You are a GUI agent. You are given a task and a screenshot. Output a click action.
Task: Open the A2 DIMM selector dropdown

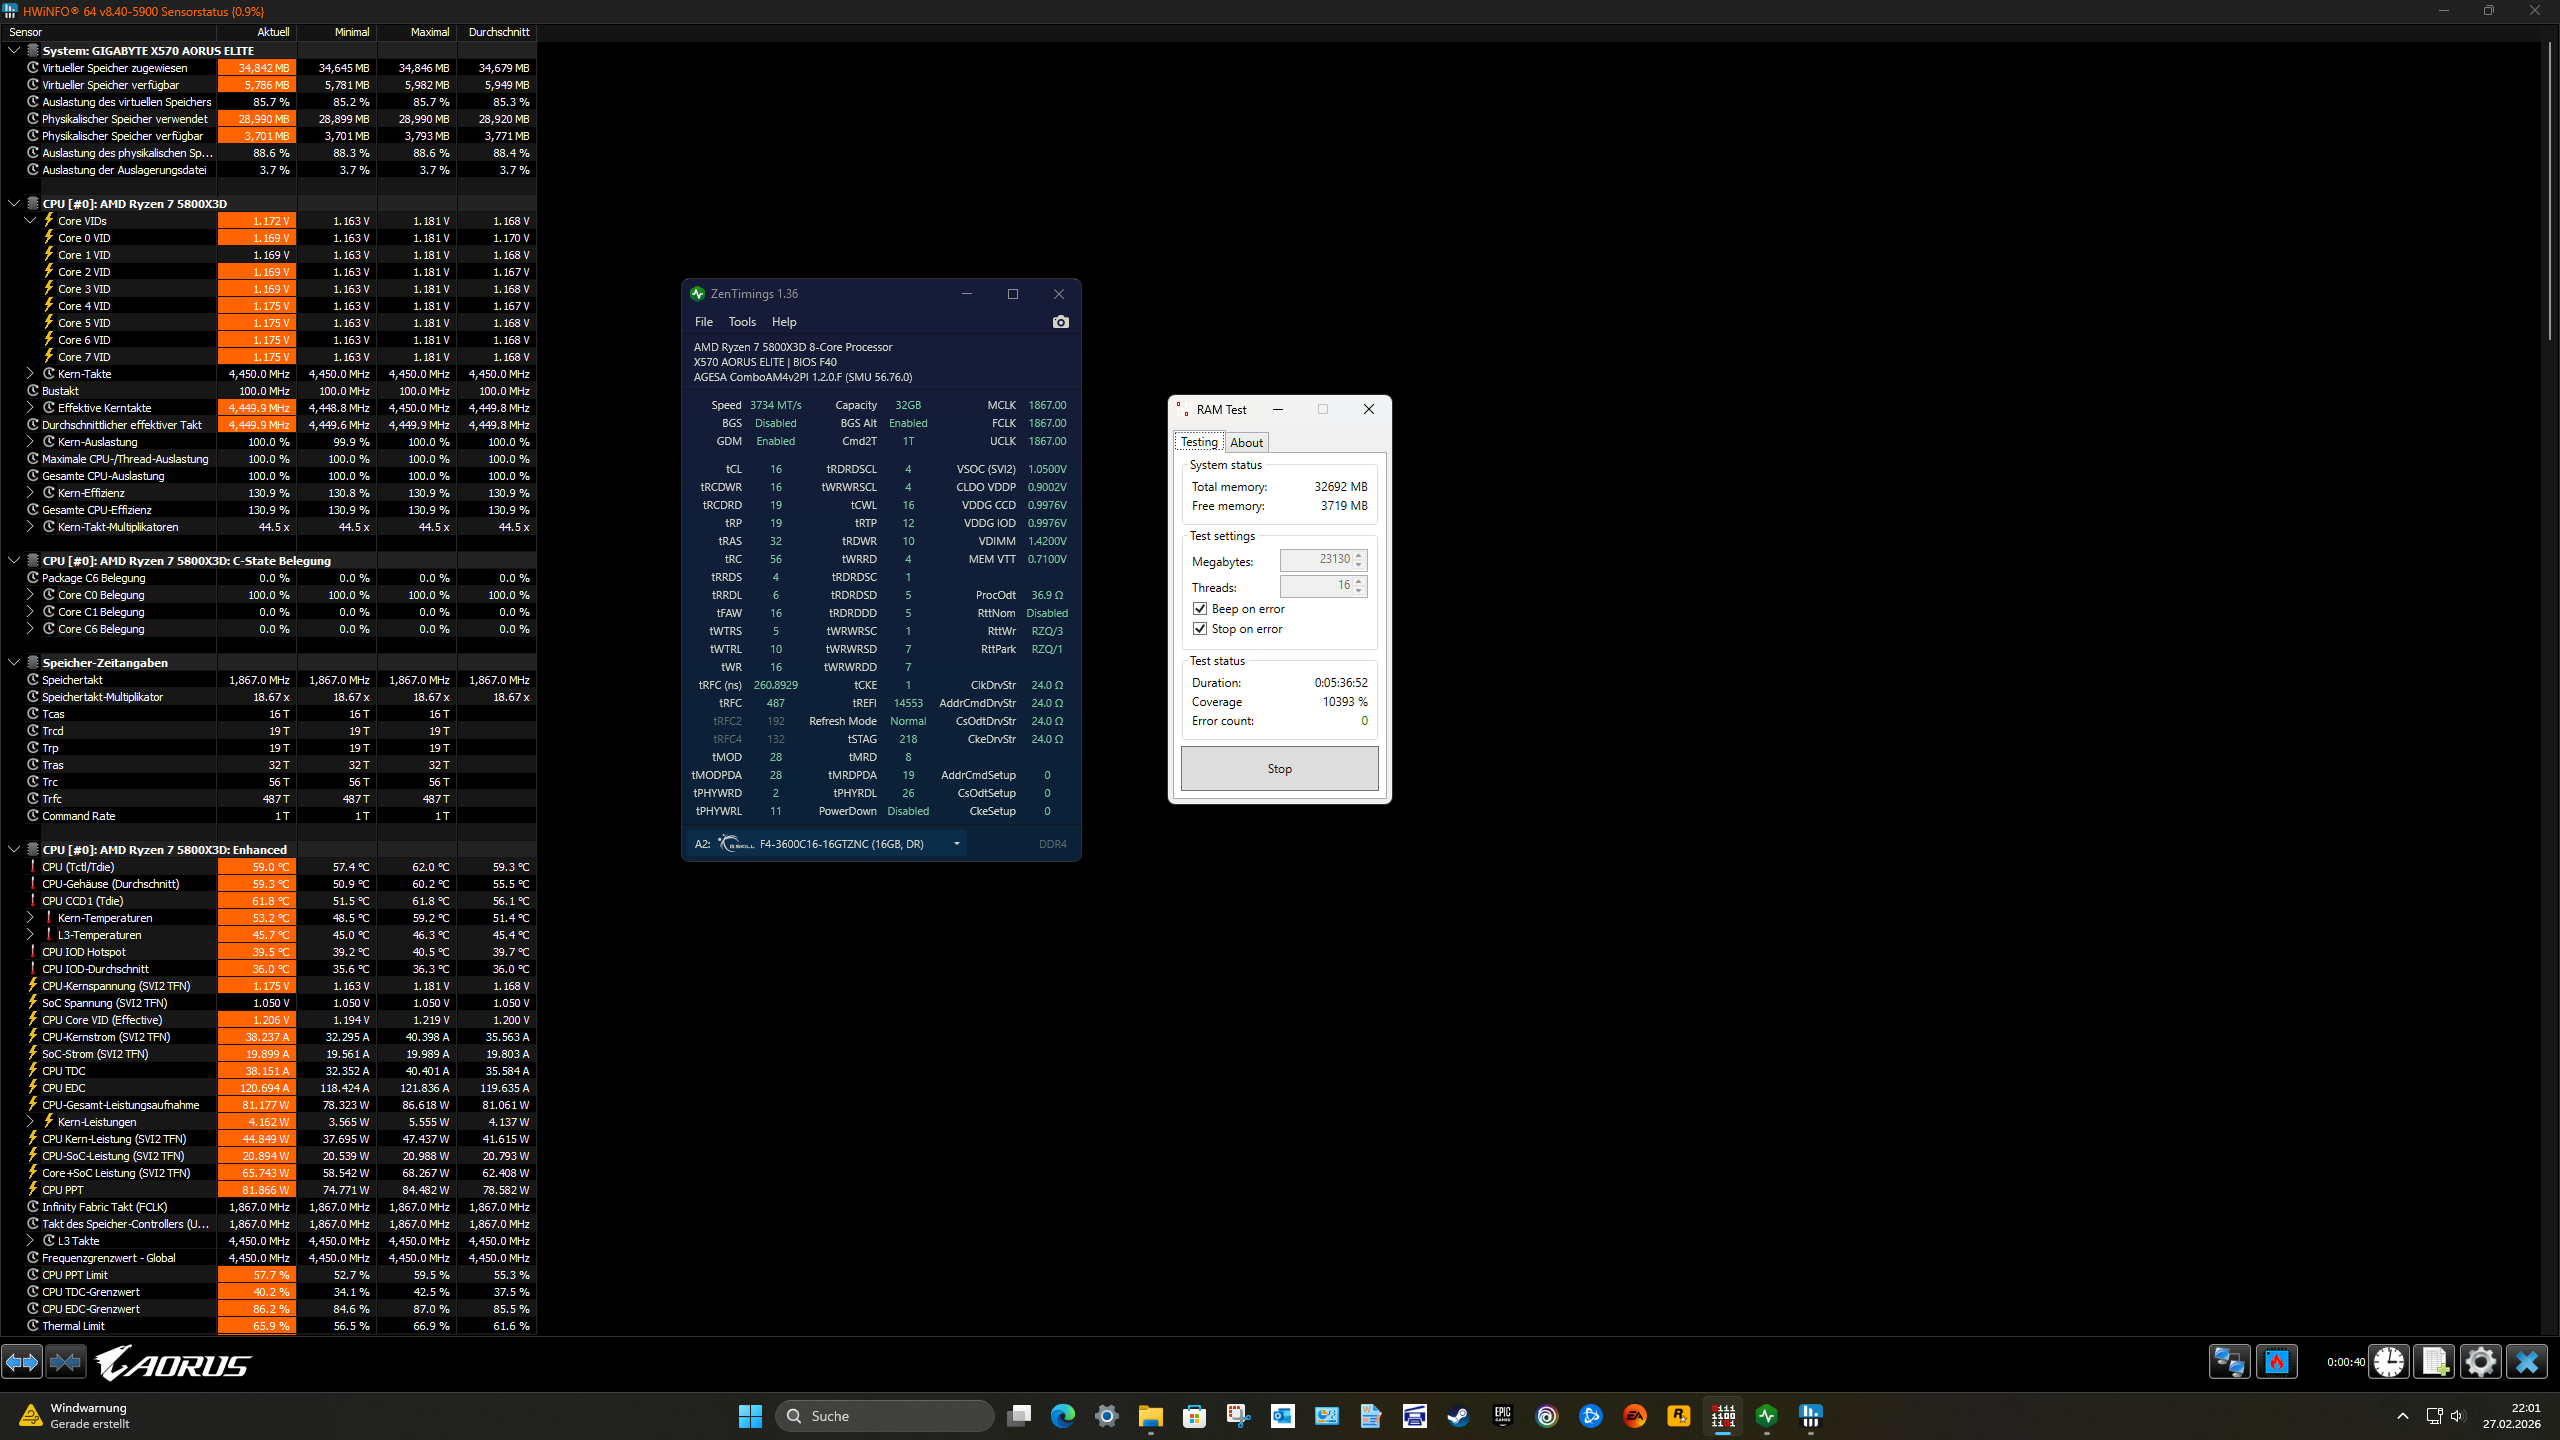click(x=955, y=844)
